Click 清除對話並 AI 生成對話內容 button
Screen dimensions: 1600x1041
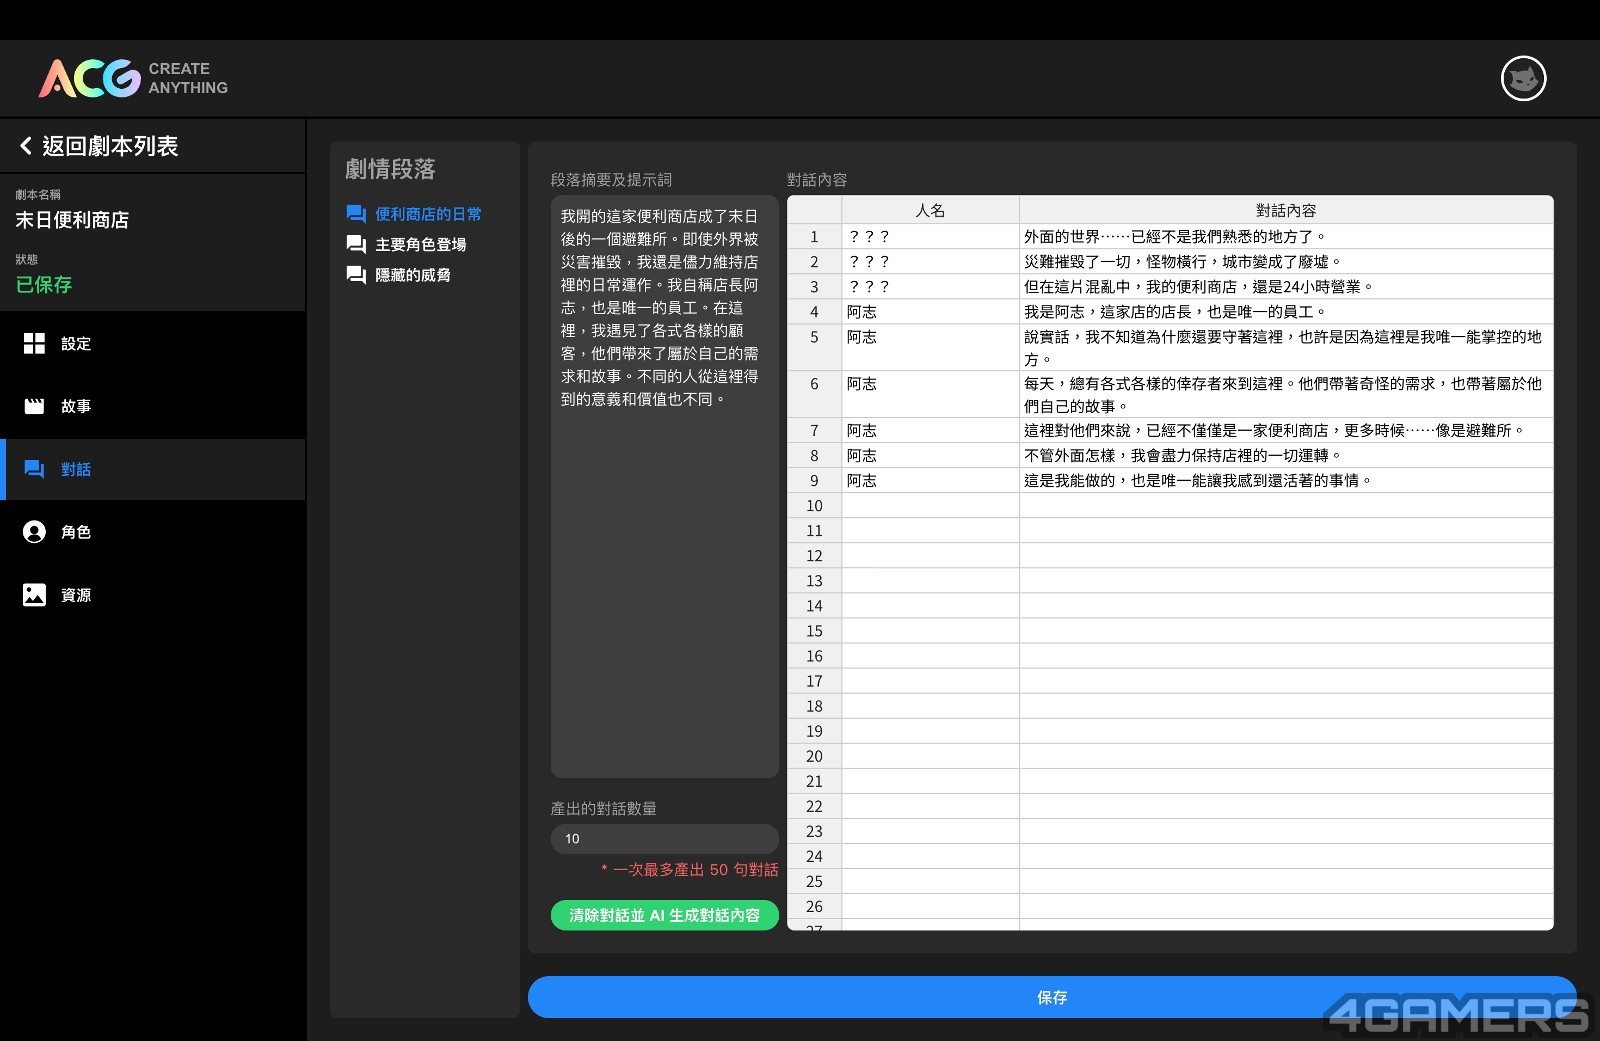(664, 915)
